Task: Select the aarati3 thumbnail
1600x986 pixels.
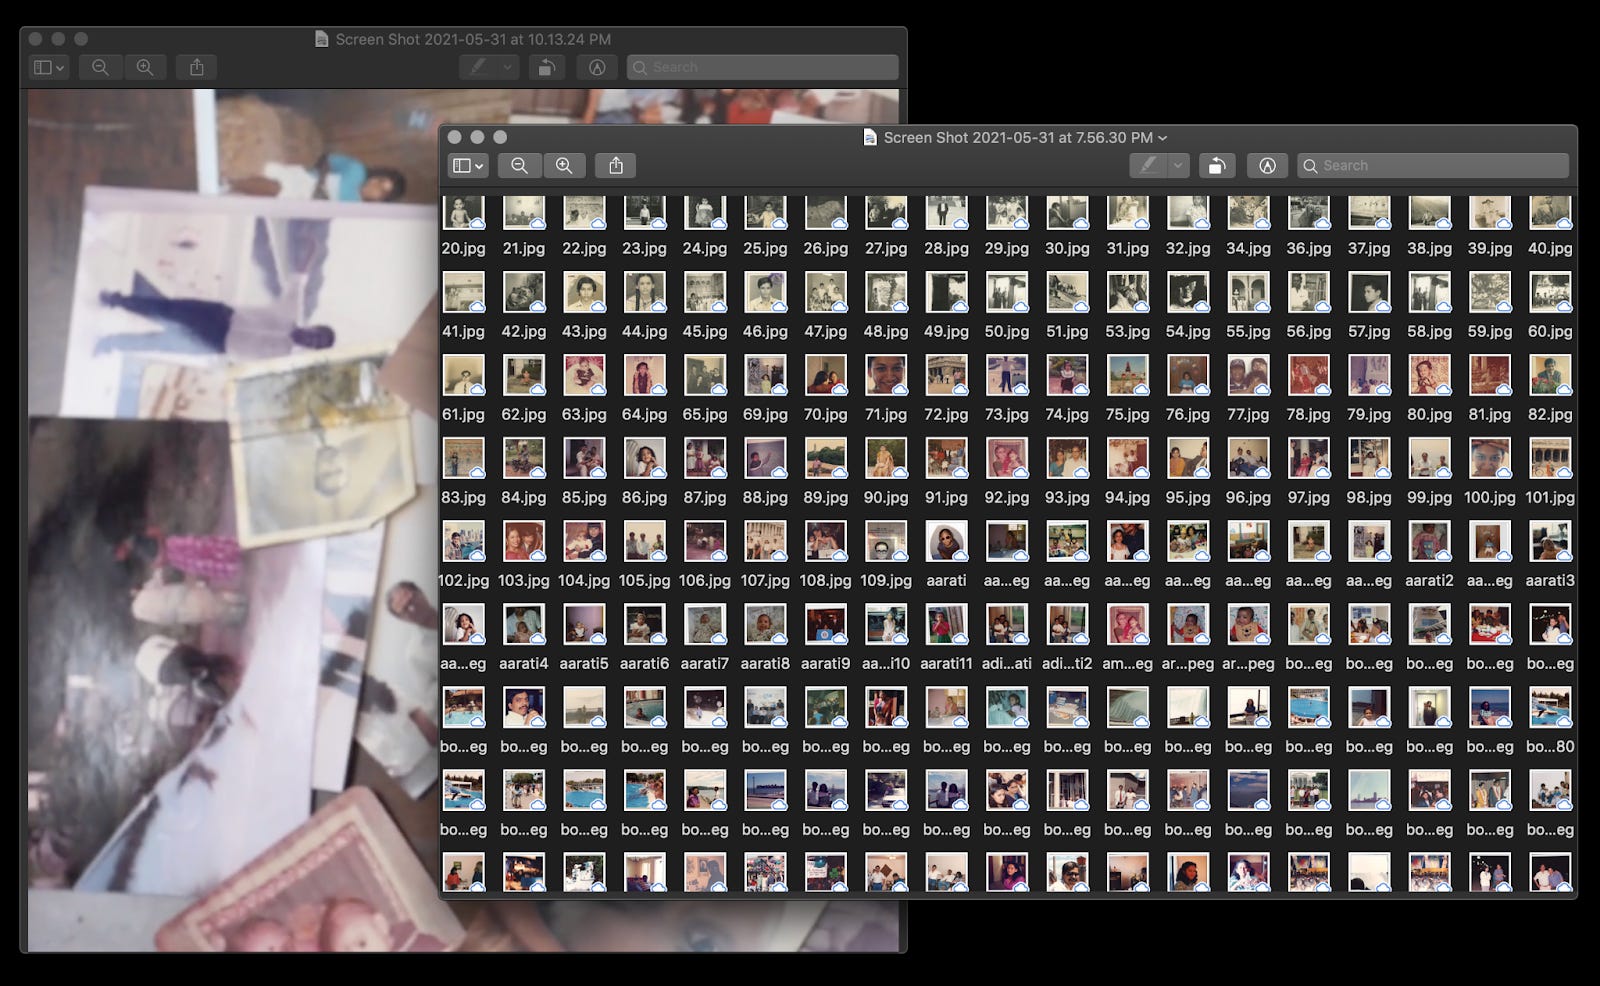Action: (1550, 541)
